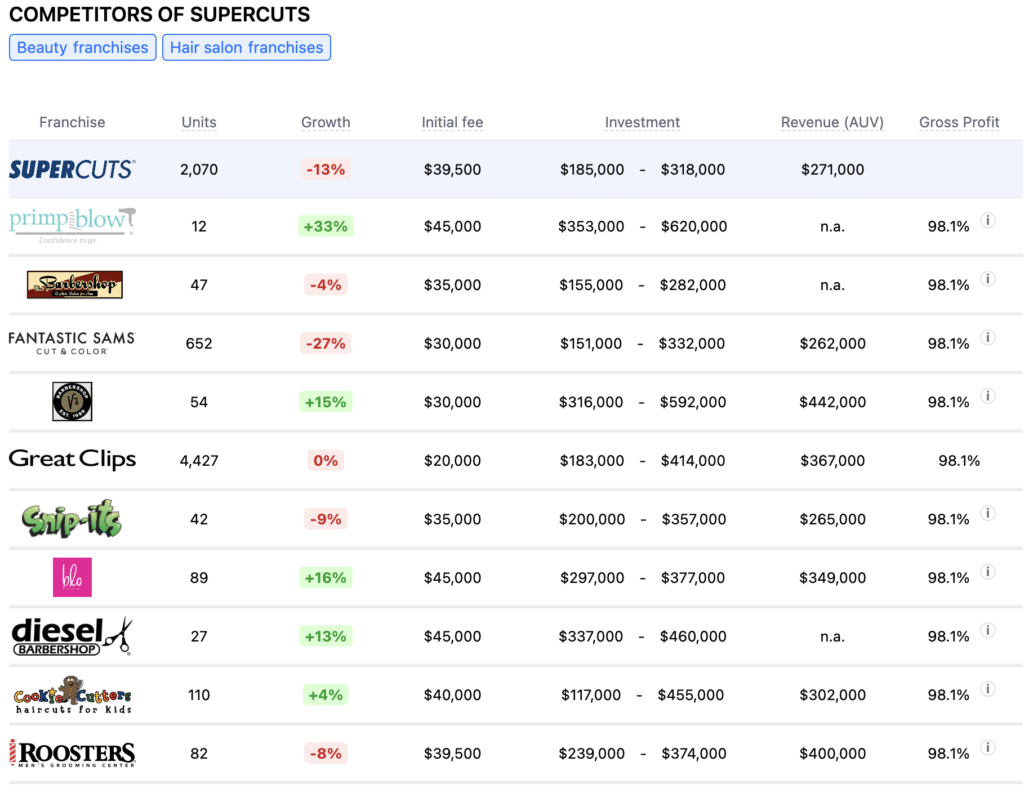1024x793 pixels.
Task: Select the $620,000 investment value
Action: coord(694,226)
